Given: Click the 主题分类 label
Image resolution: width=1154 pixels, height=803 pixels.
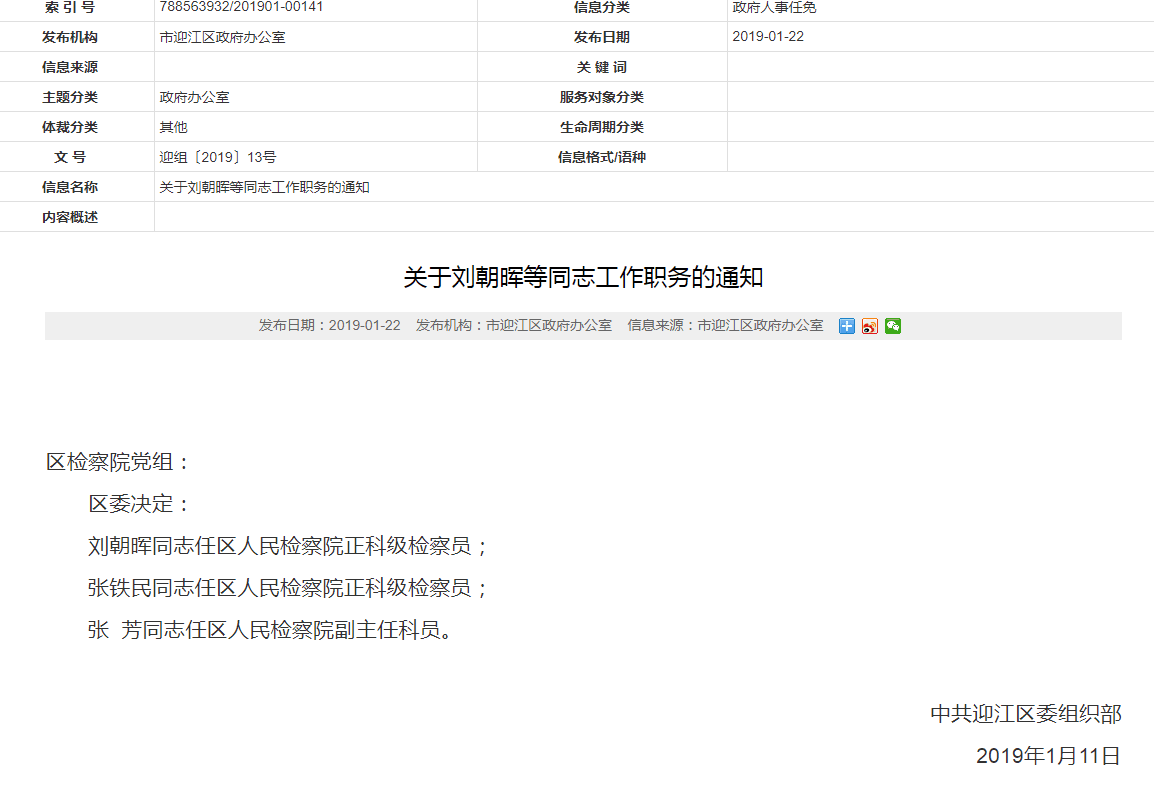Looking at the screenshot, I should (70, 97).
